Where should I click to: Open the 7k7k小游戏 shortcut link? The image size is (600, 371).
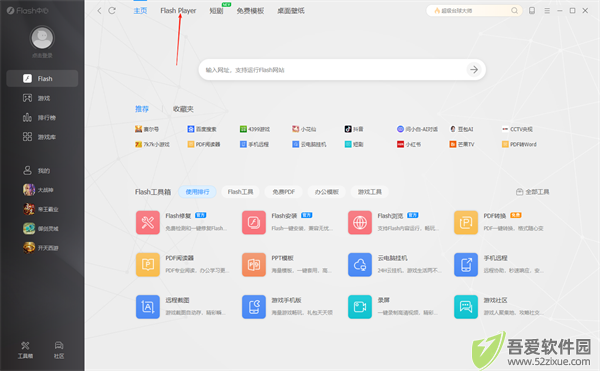tap(152, 144)
